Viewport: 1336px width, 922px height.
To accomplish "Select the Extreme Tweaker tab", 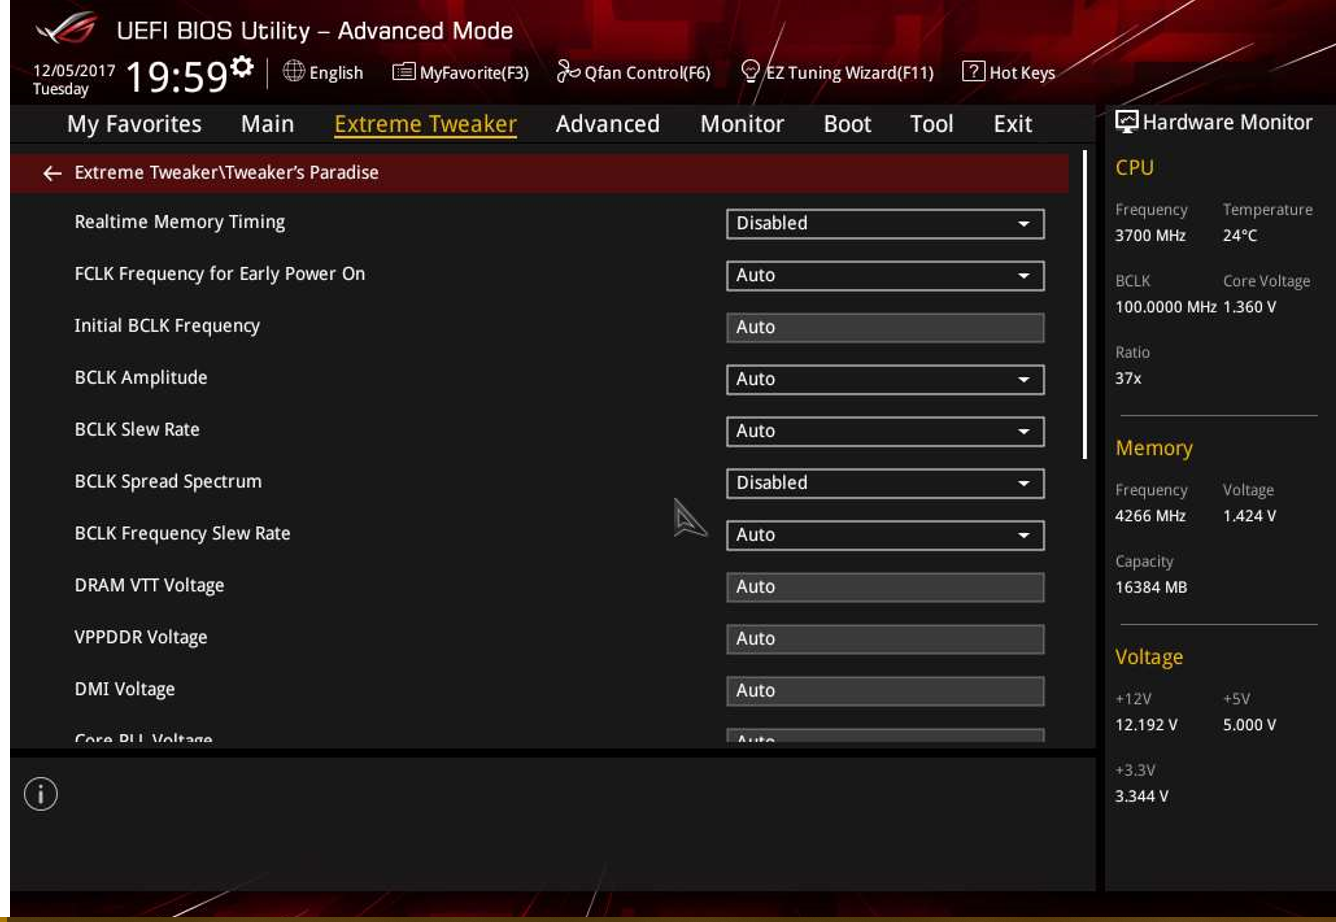I will [425, 124].
